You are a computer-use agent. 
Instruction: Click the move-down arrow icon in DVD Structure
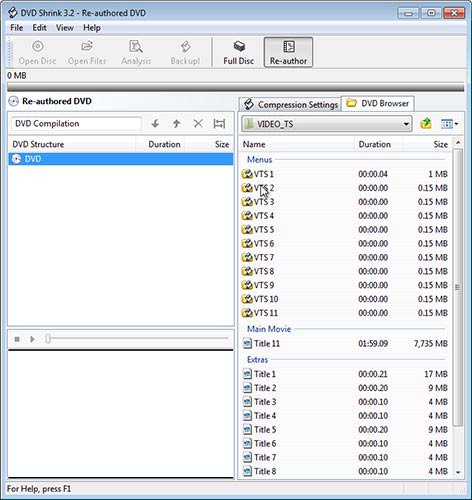point(155,124)
